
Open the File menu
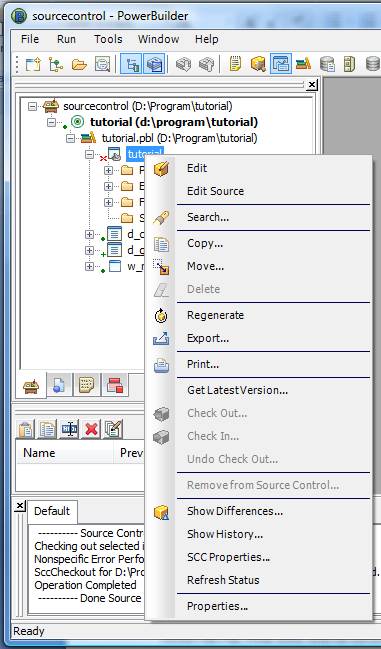[30, 39]
